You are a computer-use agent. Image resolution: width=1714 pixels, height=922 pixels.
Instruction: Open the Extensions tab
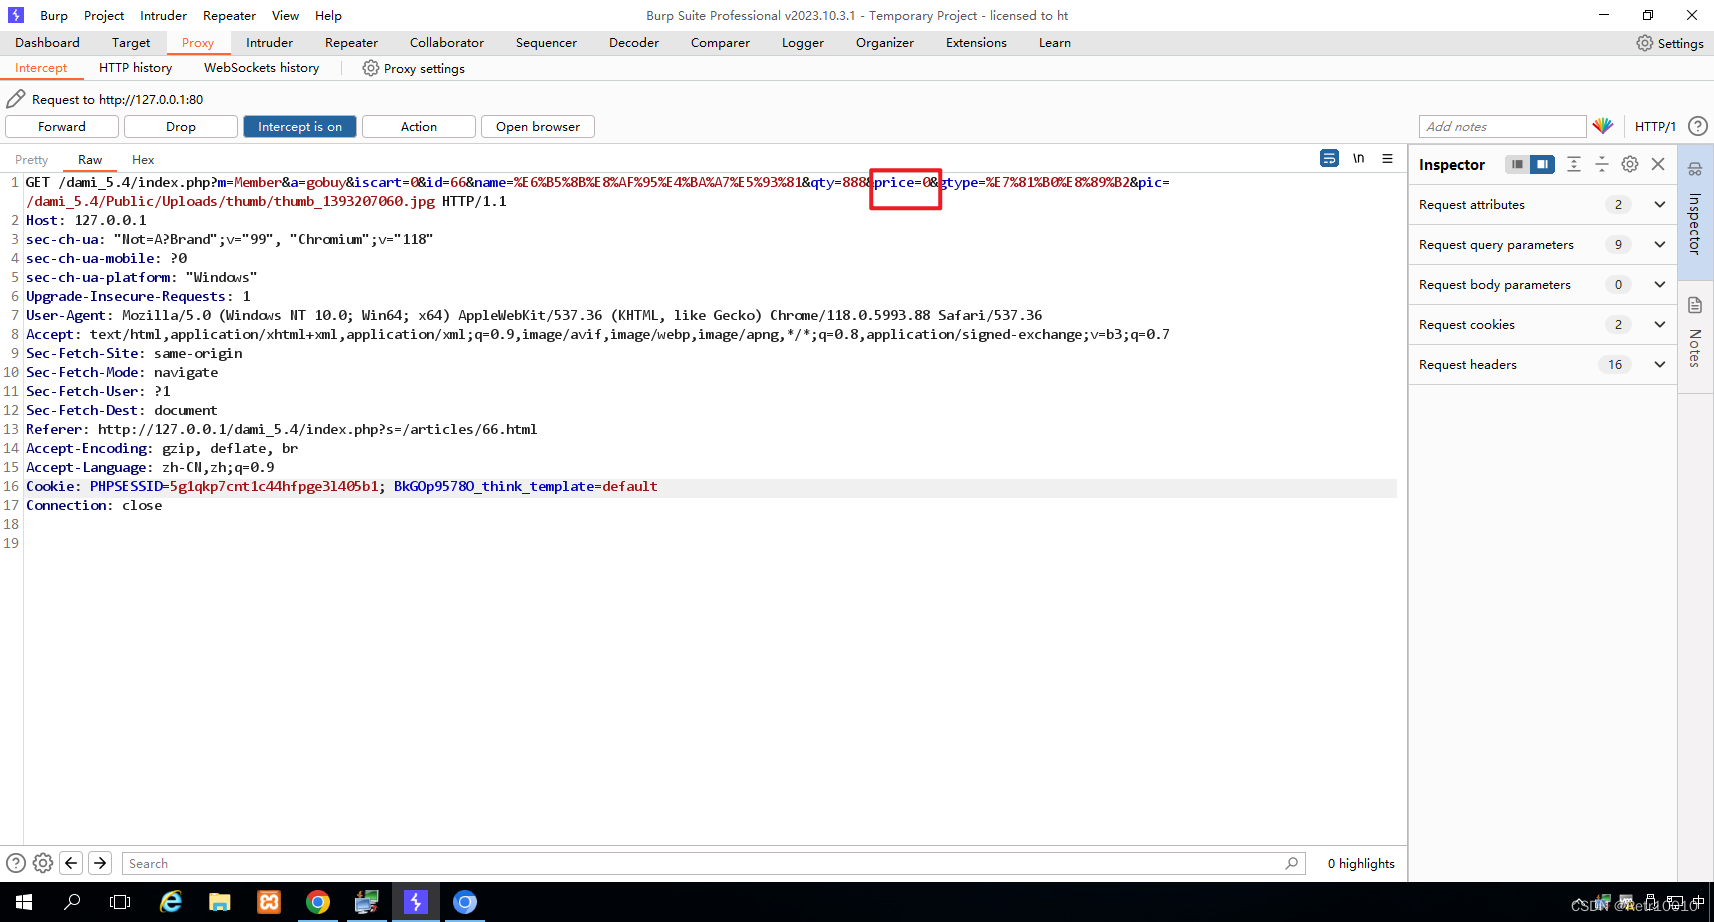tap(976, 43)
